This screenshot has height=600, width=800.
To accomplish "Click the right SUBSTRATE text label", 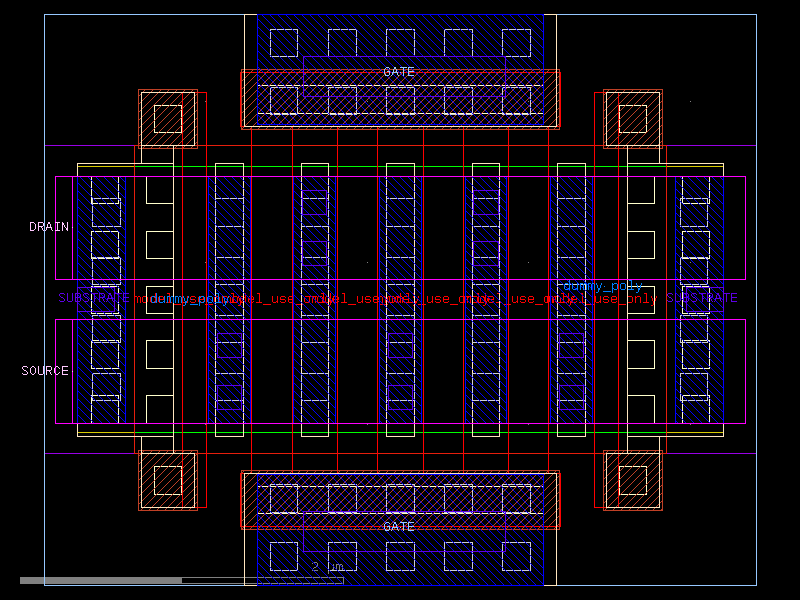I will [706, 296].
